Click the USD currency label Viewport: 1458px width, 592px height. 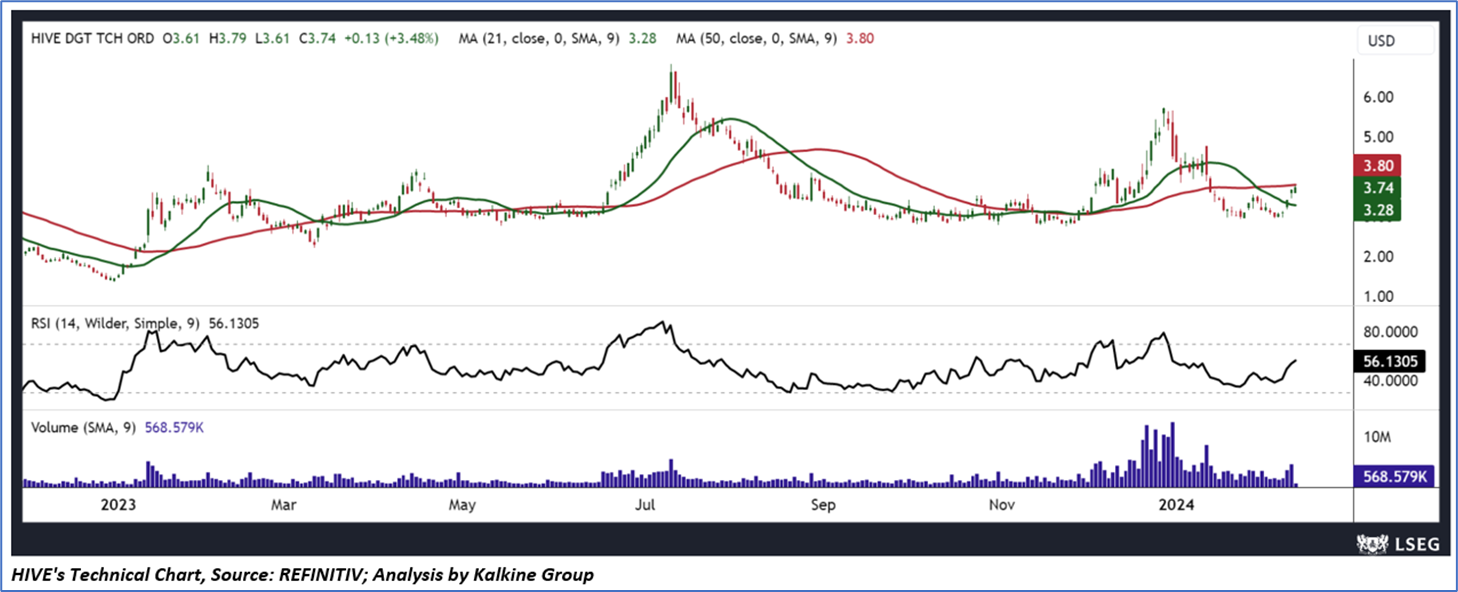point(1381,41)
